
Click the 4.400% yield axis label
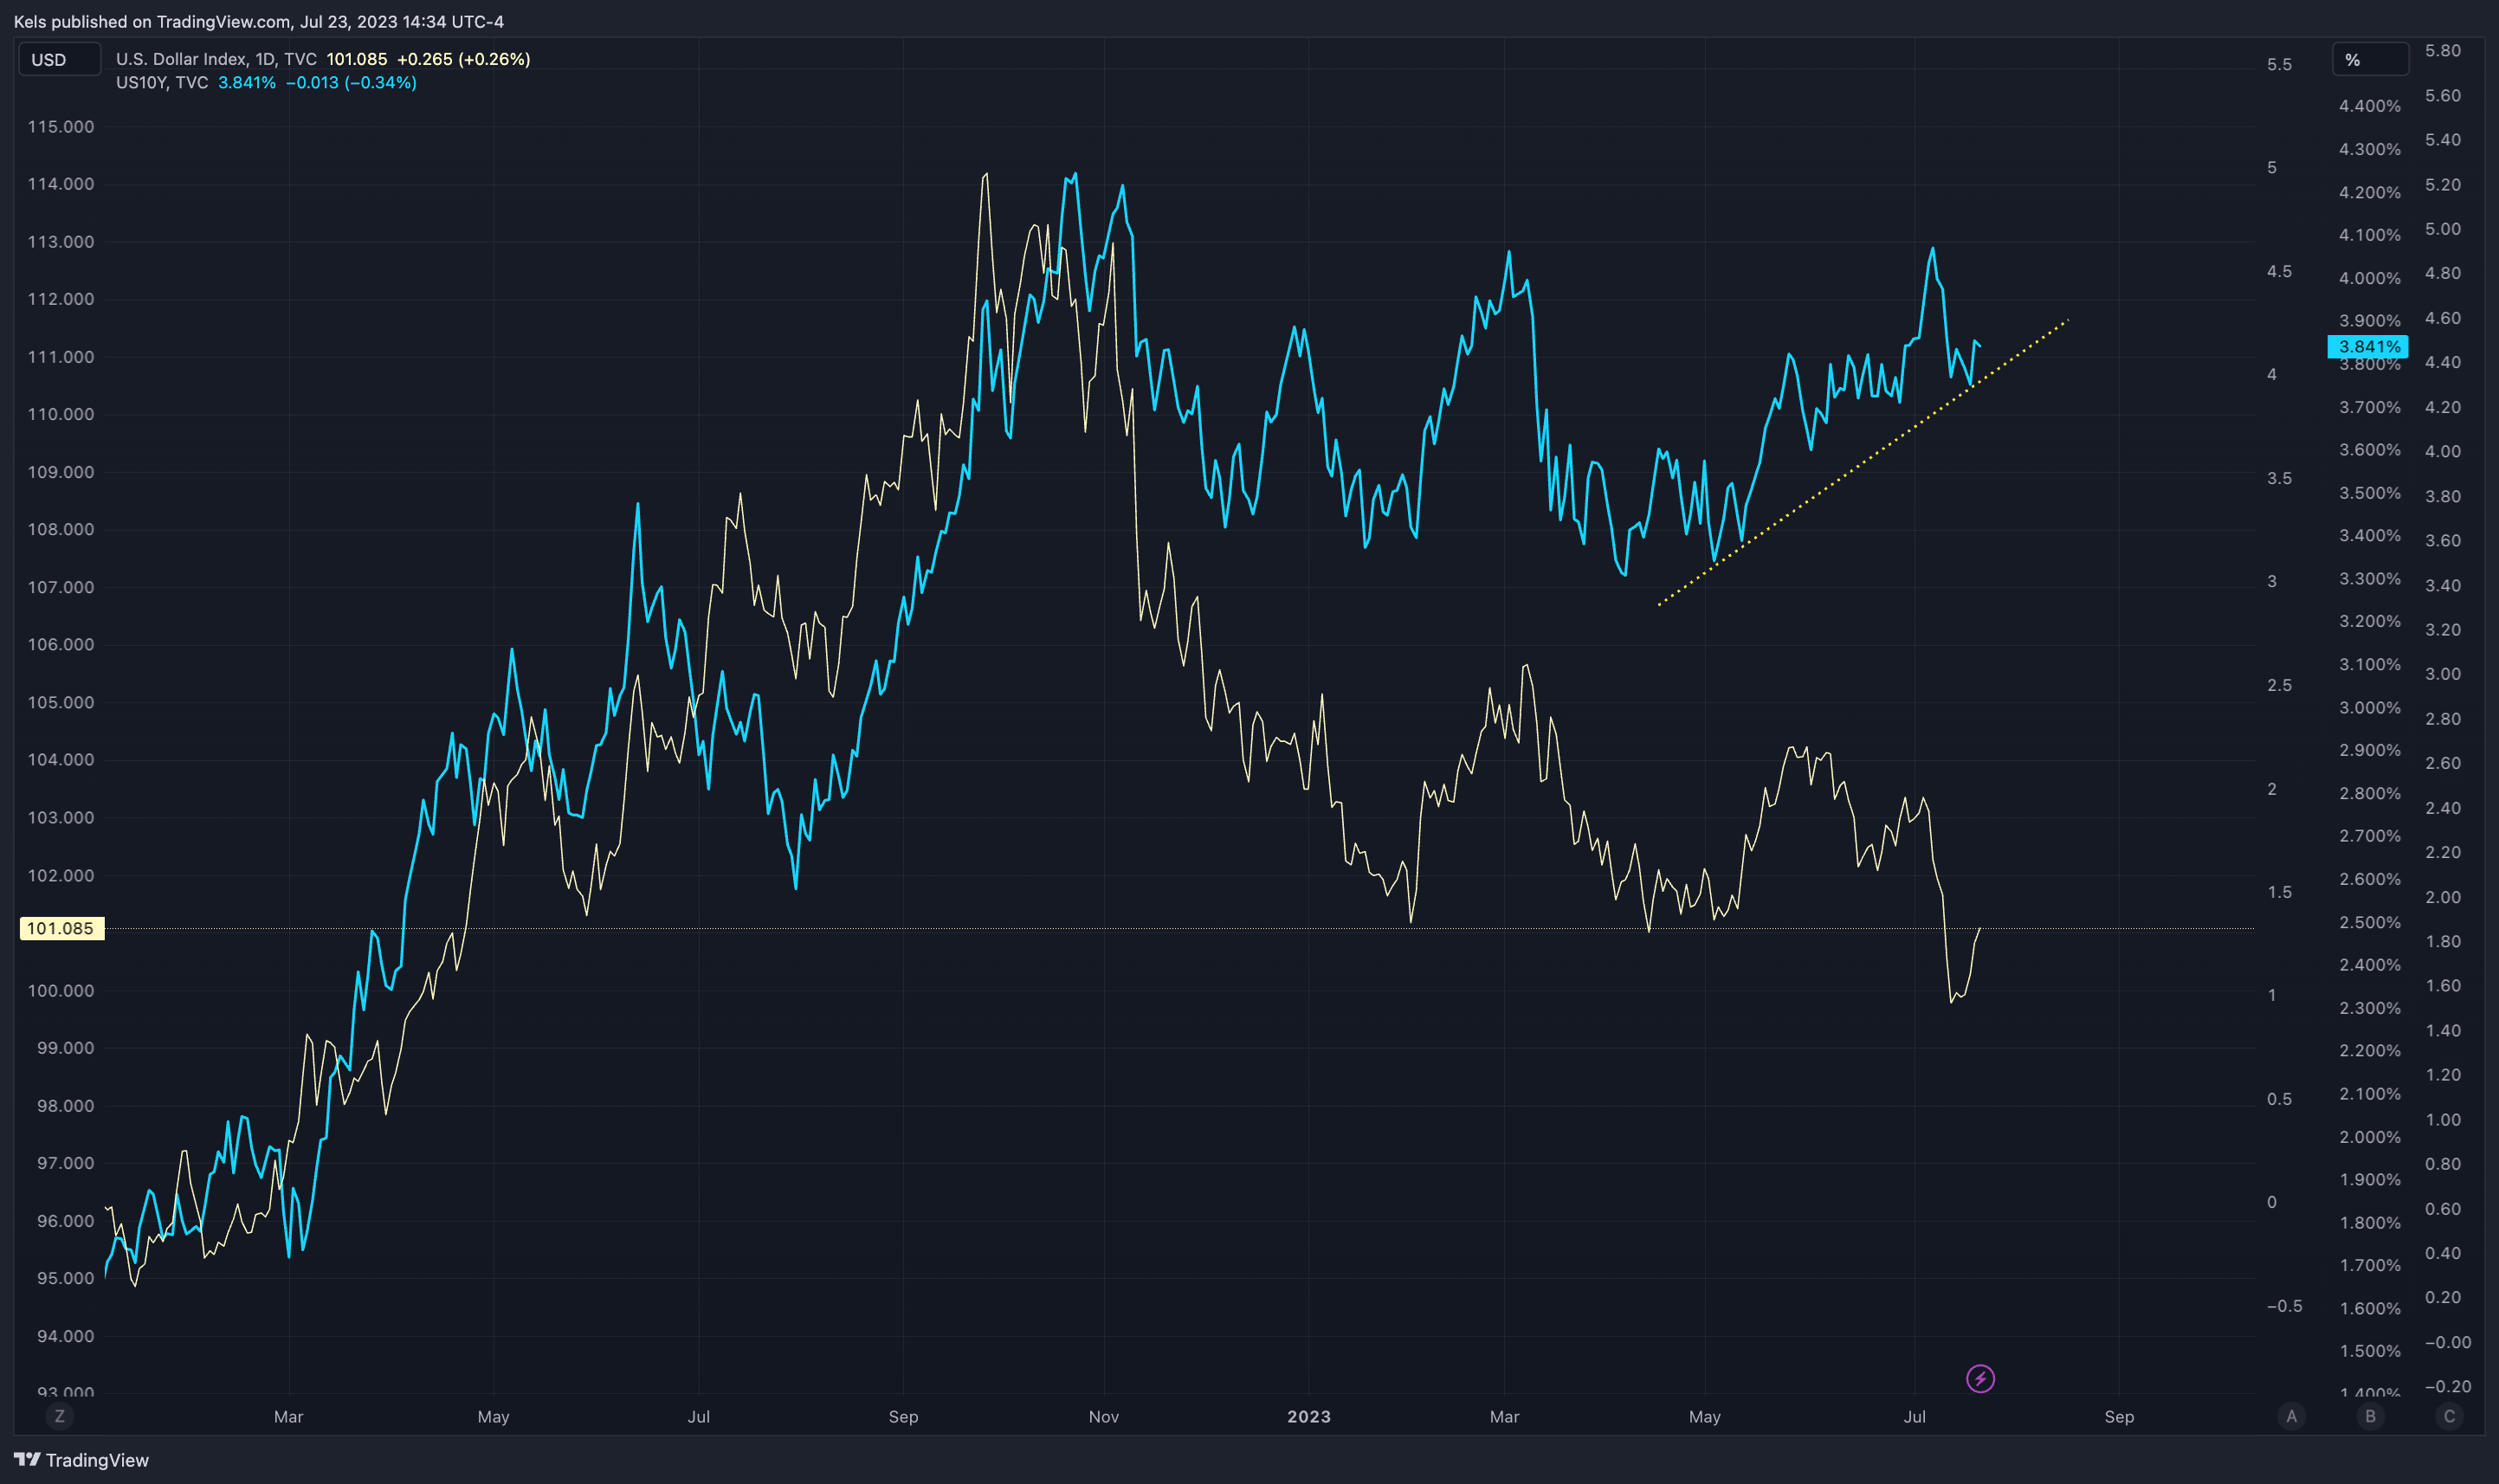point(2370,106)
